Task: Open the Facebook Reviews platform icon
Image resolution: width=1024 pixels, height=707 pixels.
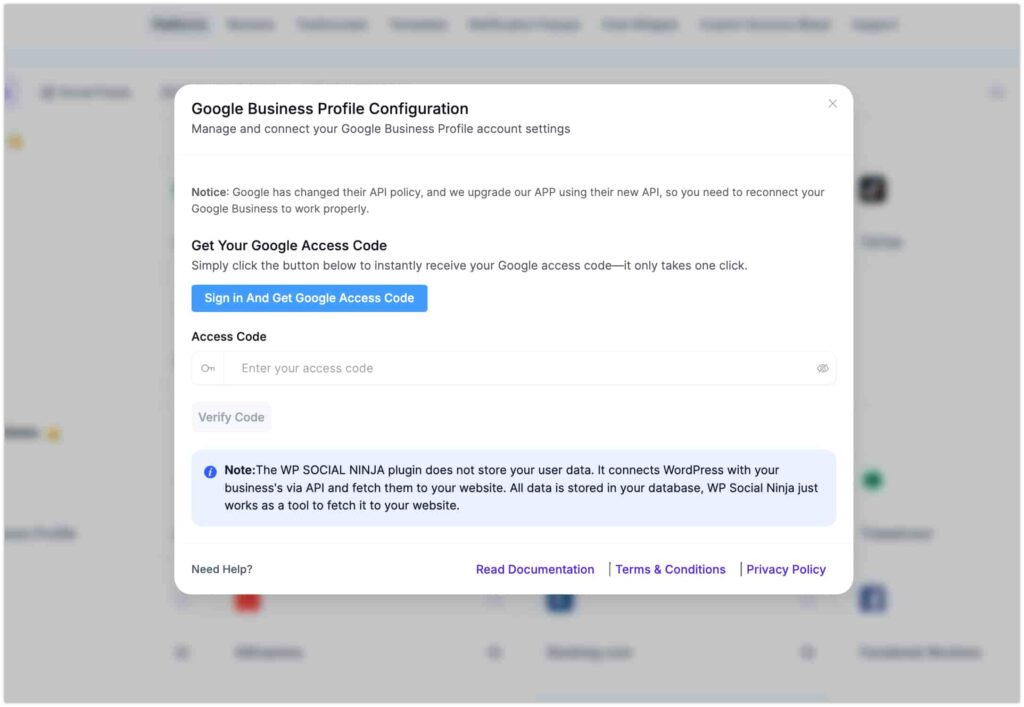Action: click(871, 598)
